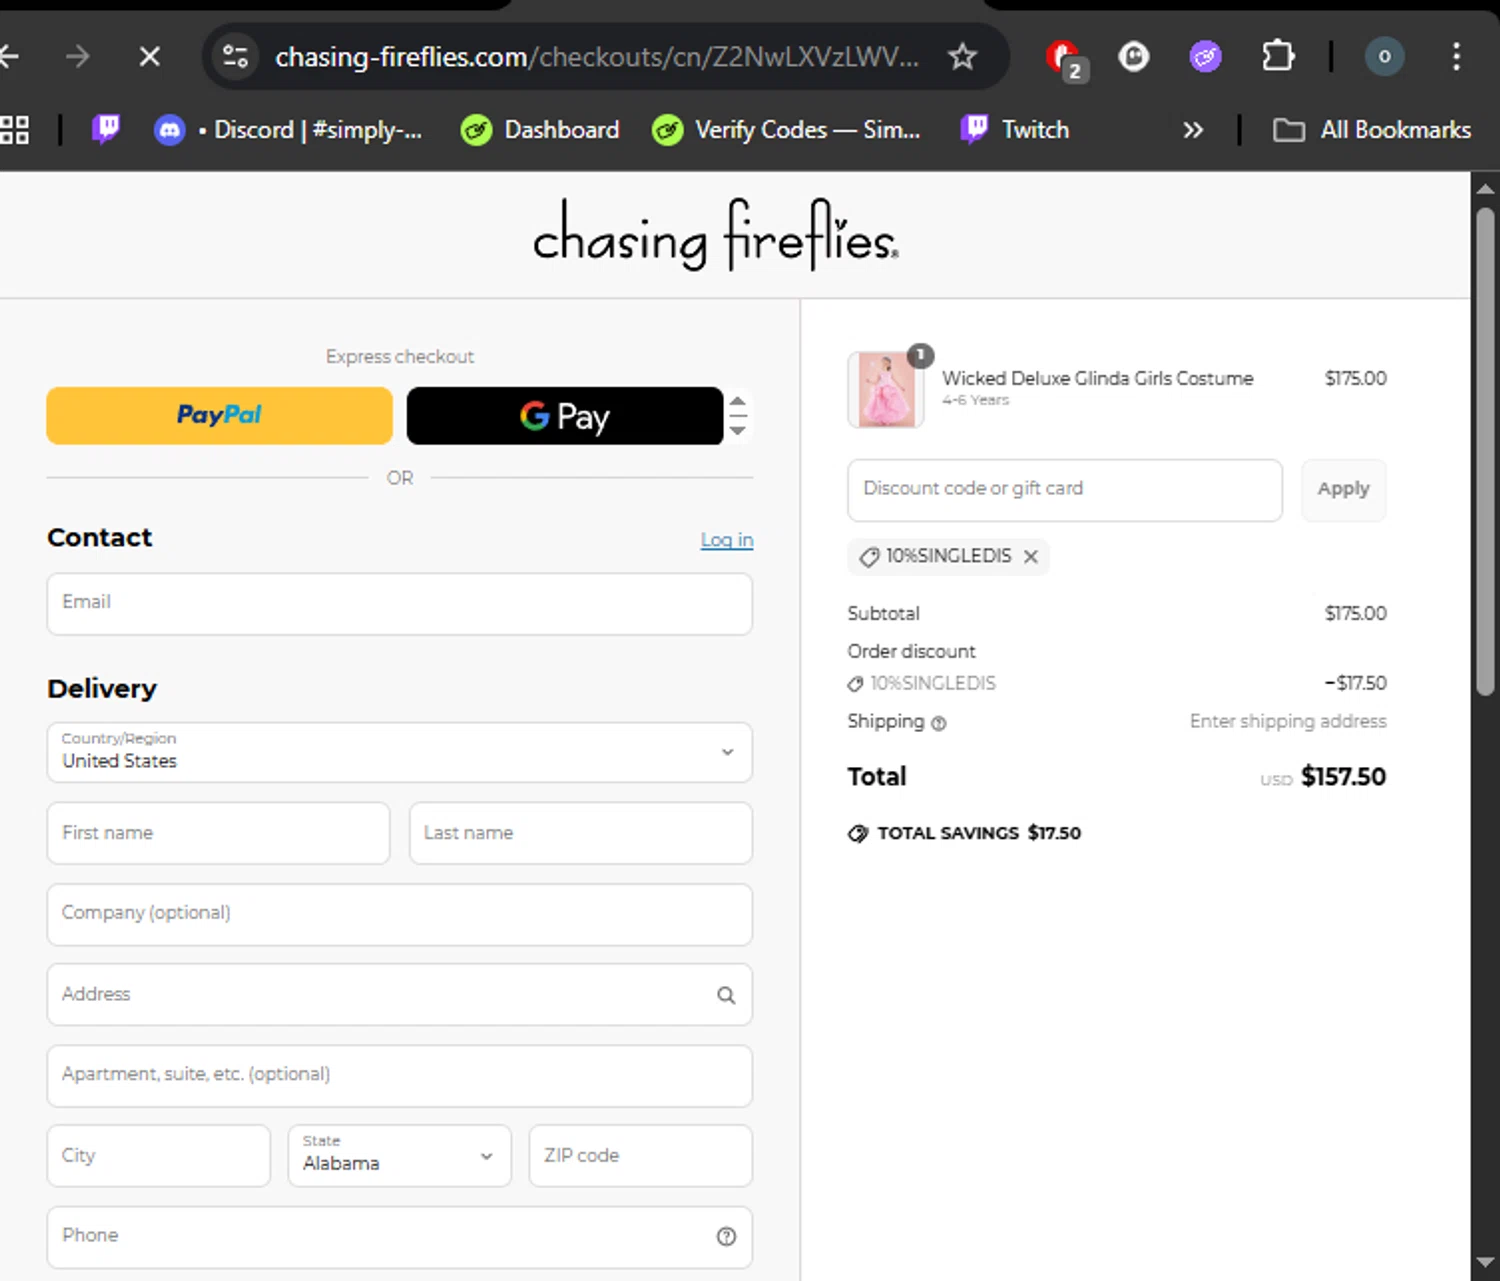Open the Chrome profile avatar
The width and height of the screenshot is (1500, 1281).
click(x=1384, y=57)
